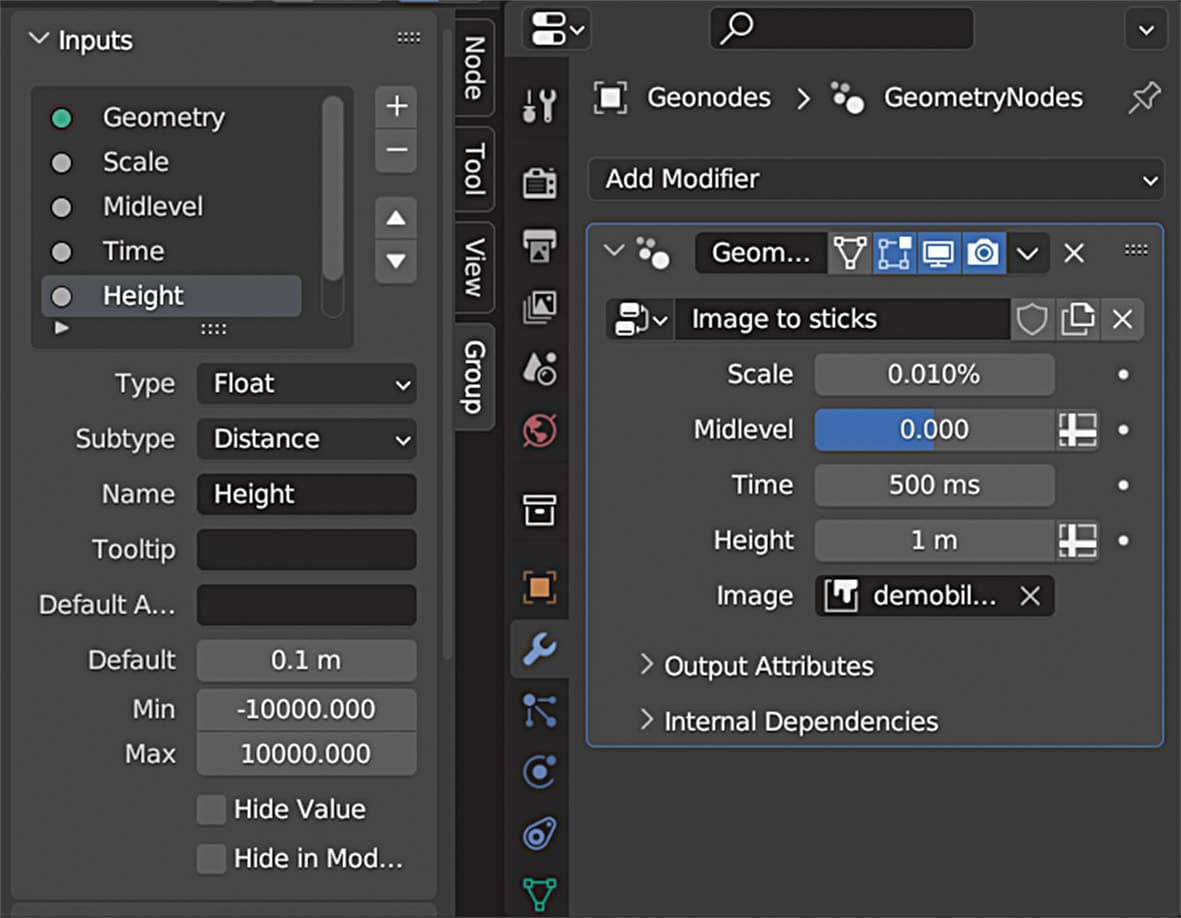Viewport: 1181px width, 918px height.
Task: Click the Add Modifier button
Action: [x=875, y=179]
